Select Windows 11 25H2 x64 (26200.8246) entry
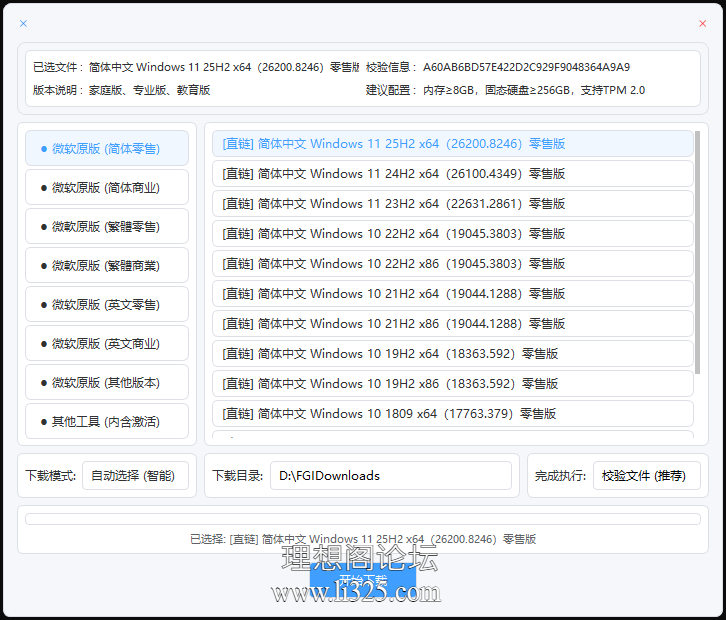Image resolution: width=726 pixels, height=620 pixels. 453,144
